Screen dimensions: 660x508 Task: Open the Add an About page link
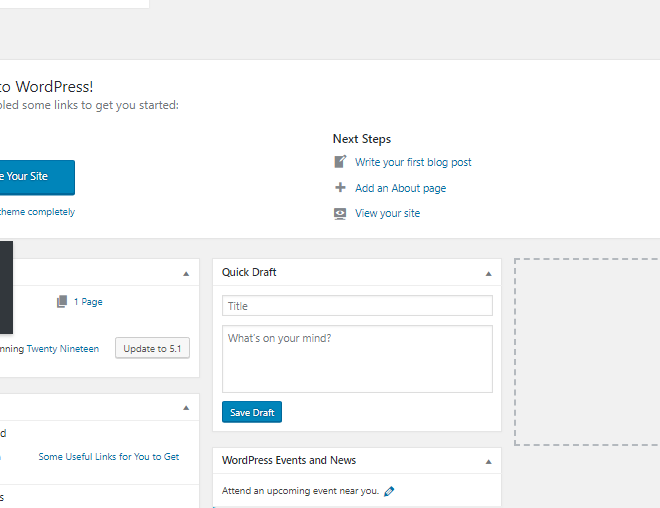400,188
